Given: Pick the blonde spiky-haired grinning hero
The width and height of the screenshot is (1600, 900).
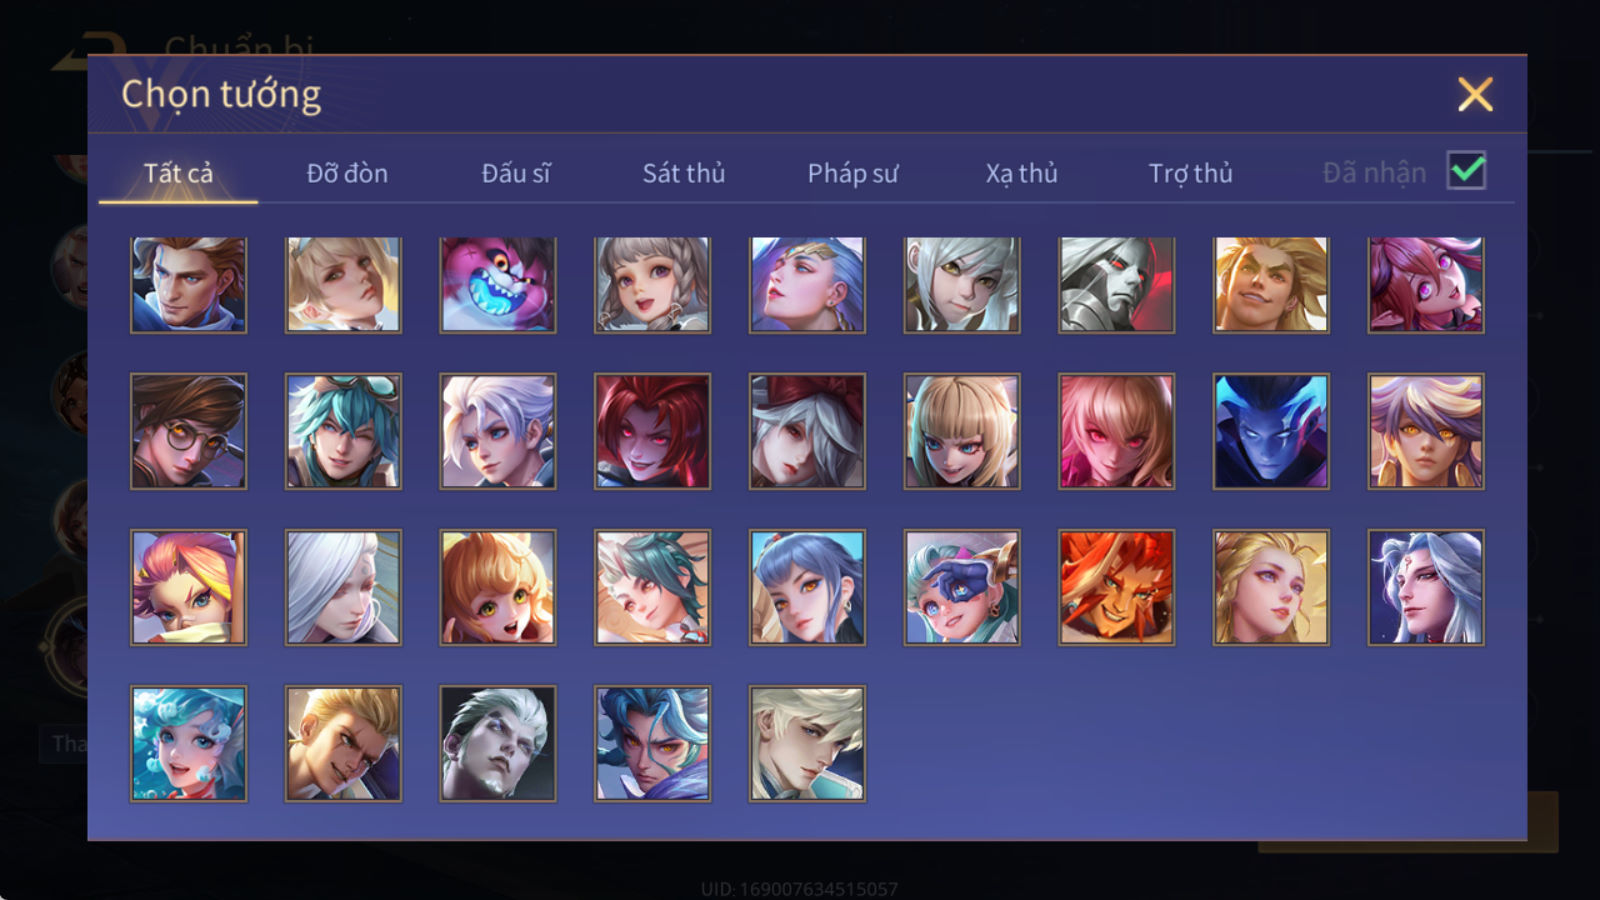Looking at the screenshot, I should click(x=1271, y=285).
